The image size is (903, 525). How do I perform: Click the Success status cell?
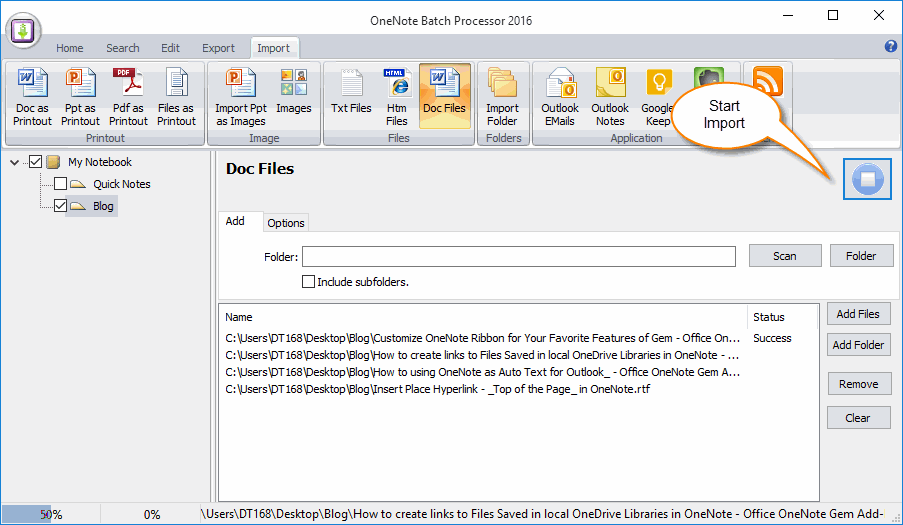tap(772, 338)
